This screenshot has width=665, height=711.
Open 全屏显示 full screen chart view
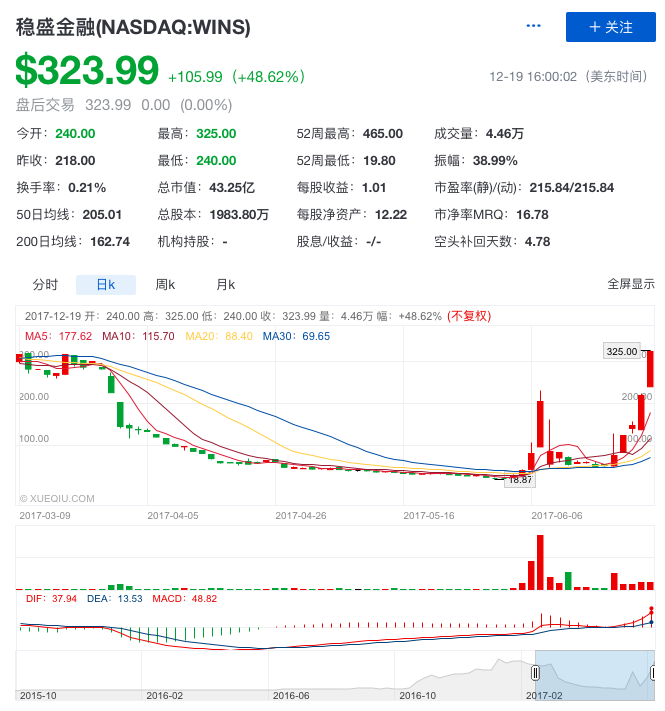click(x=631, y=284)
